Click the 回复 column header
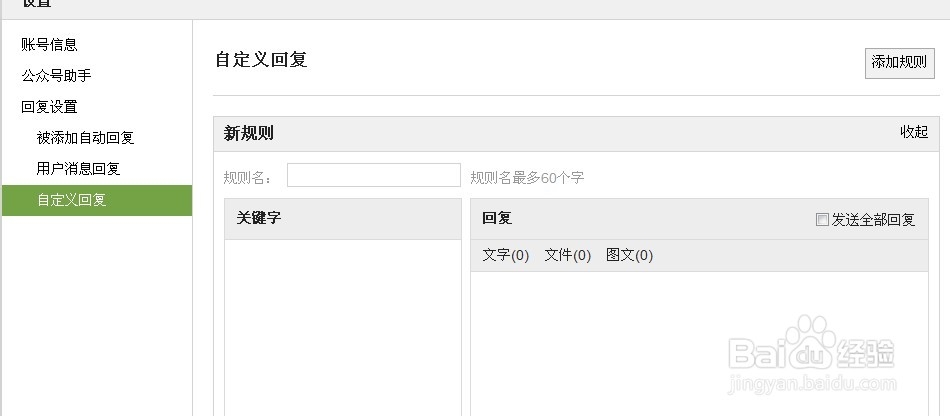 pyautogui.click(x=497, y=218)
